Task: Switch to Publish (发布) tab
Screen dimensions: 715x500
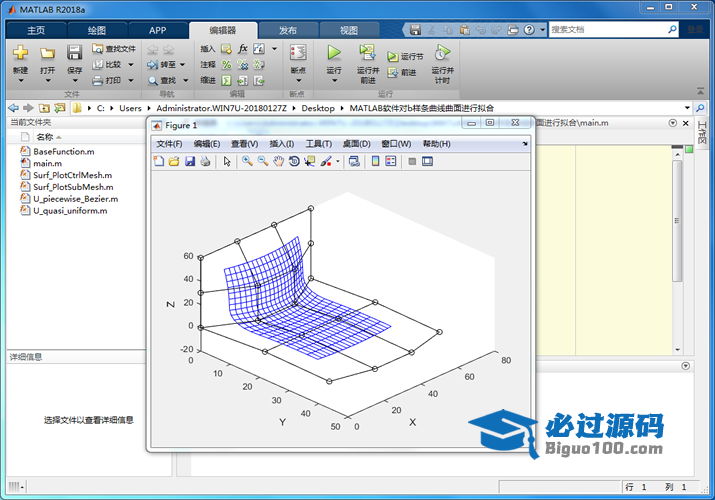Action: click(x=288, y=31)
